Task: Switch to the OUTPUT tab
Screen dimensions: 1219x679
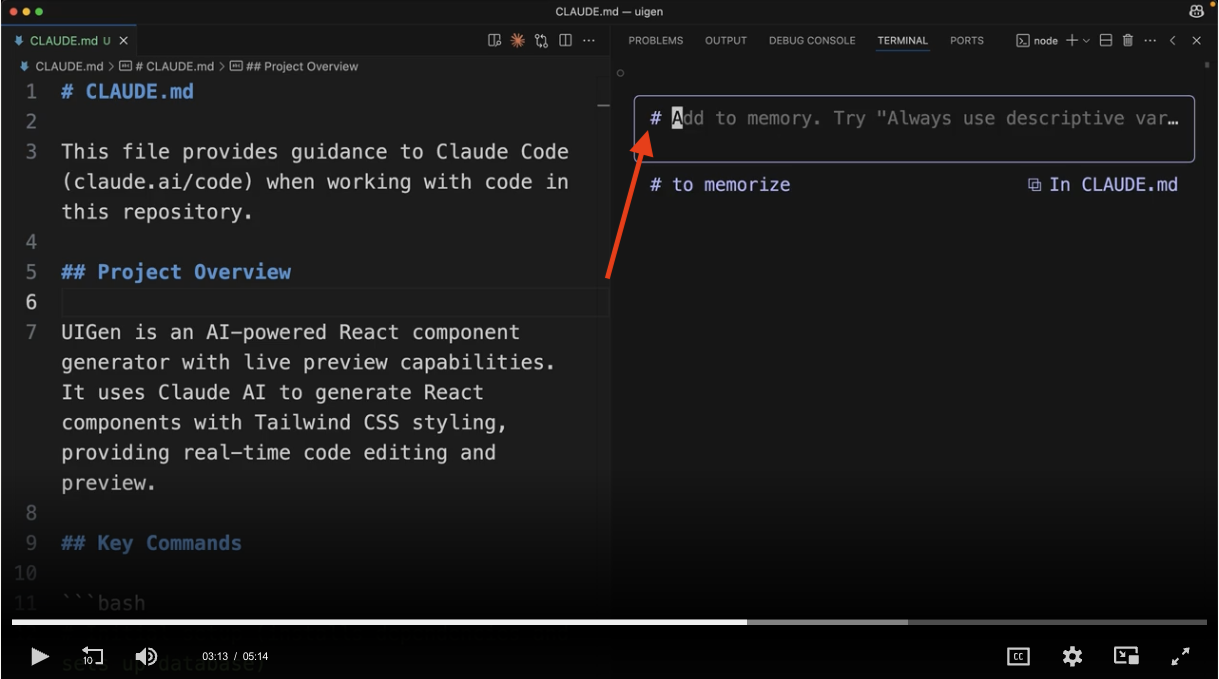Action: click(x=726, y=41)
